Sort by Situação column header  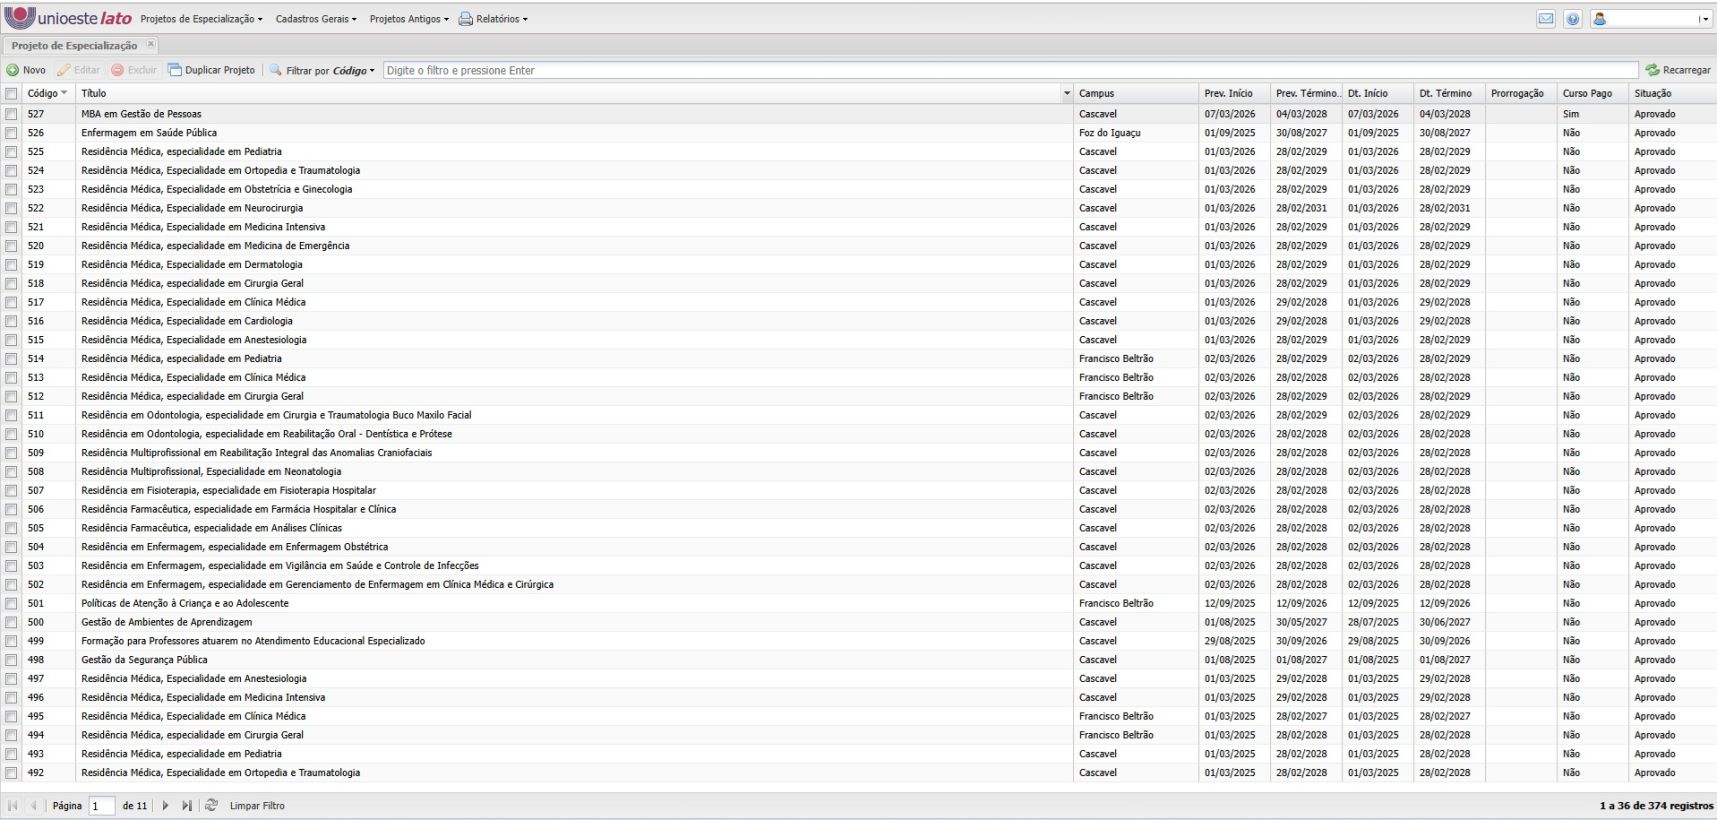click(1653, 93)
